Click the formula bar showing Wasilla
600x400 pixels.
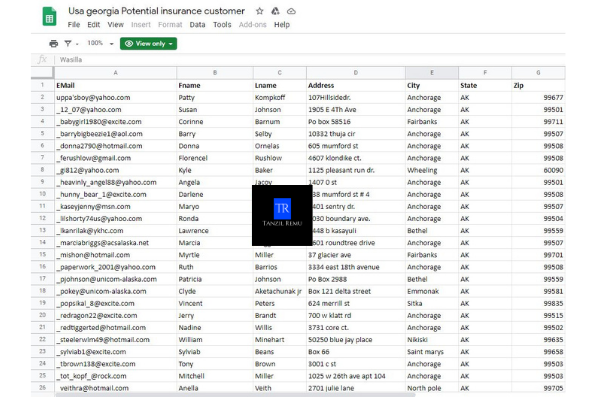tap(310, 60)
